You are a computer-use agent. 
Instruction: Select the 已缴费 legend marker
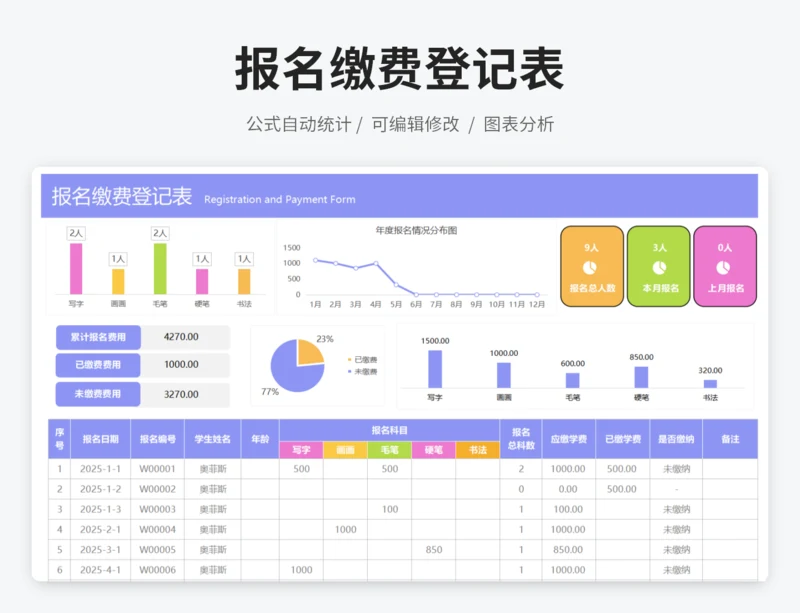(350, 359)
